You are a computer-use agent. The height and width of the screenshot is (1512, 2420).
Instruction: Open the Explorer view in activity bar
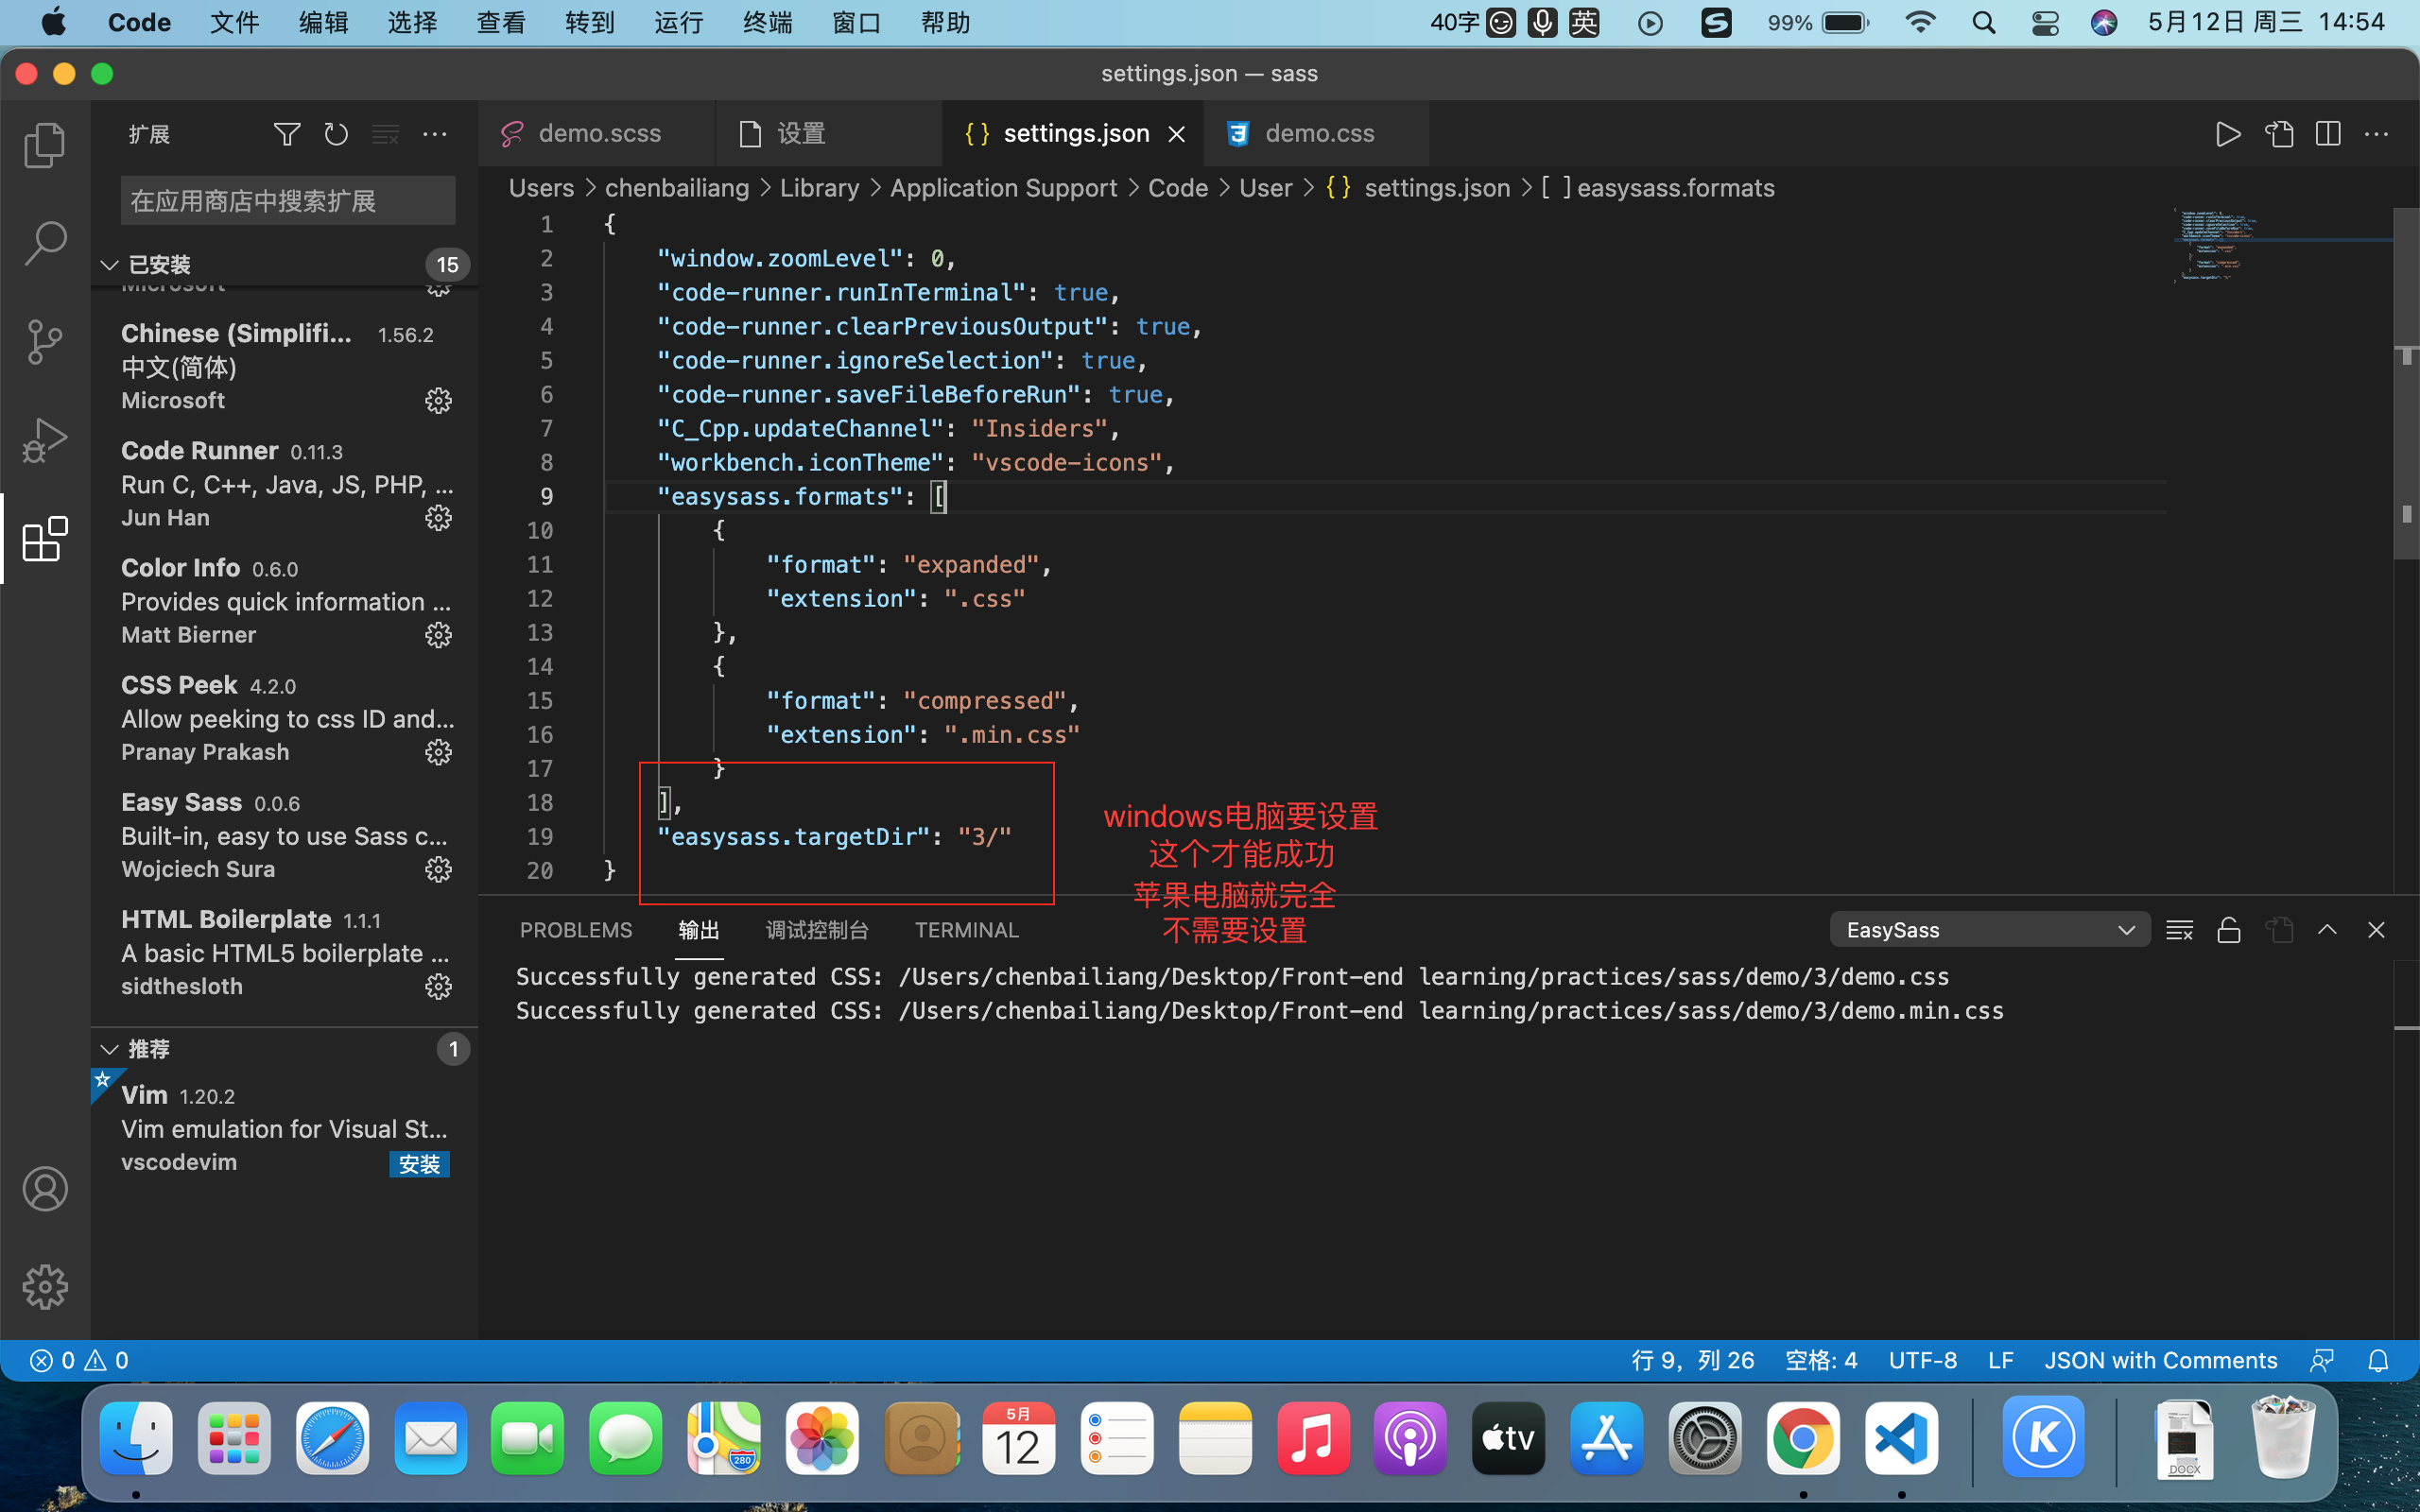coord(45,146)
